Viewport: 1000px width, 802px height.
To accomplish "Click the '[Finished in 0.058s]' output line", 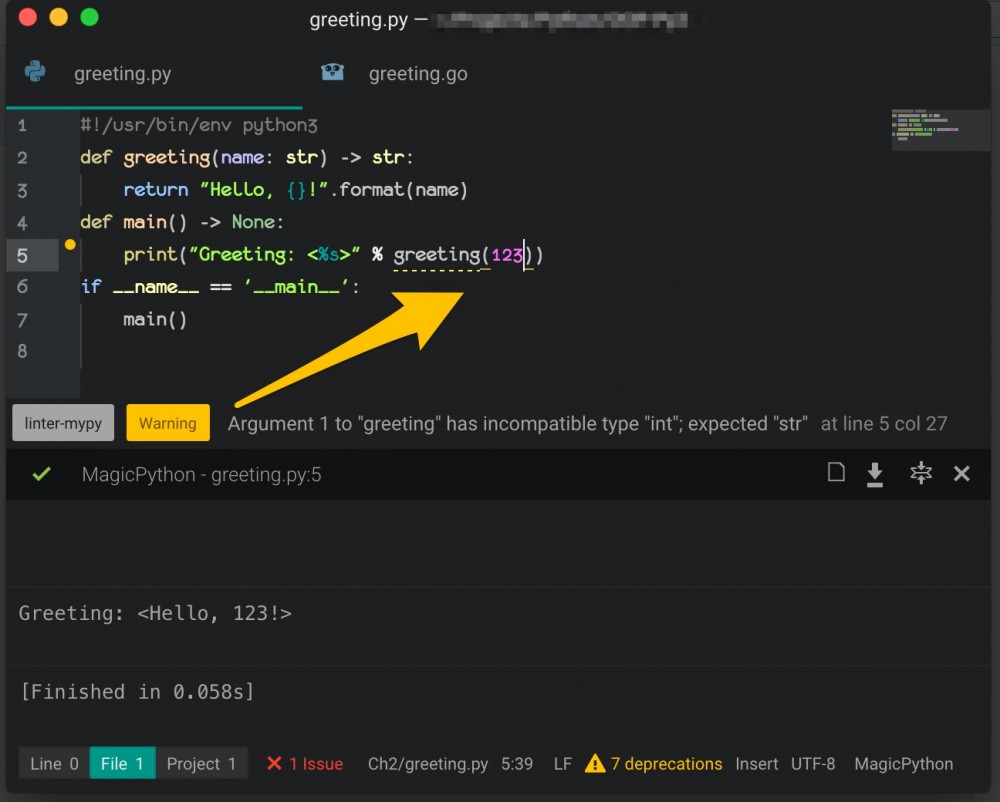I will (x=137, y=692).
